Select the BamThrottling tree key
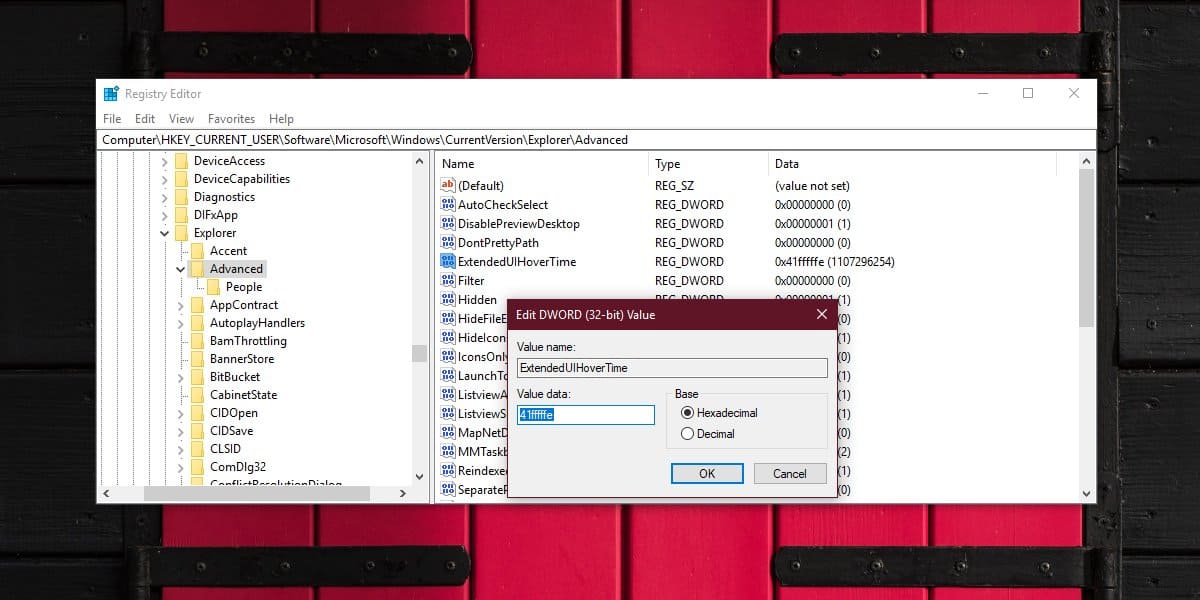Screen dimensions: 1200x600 click(x=248, y=341)
